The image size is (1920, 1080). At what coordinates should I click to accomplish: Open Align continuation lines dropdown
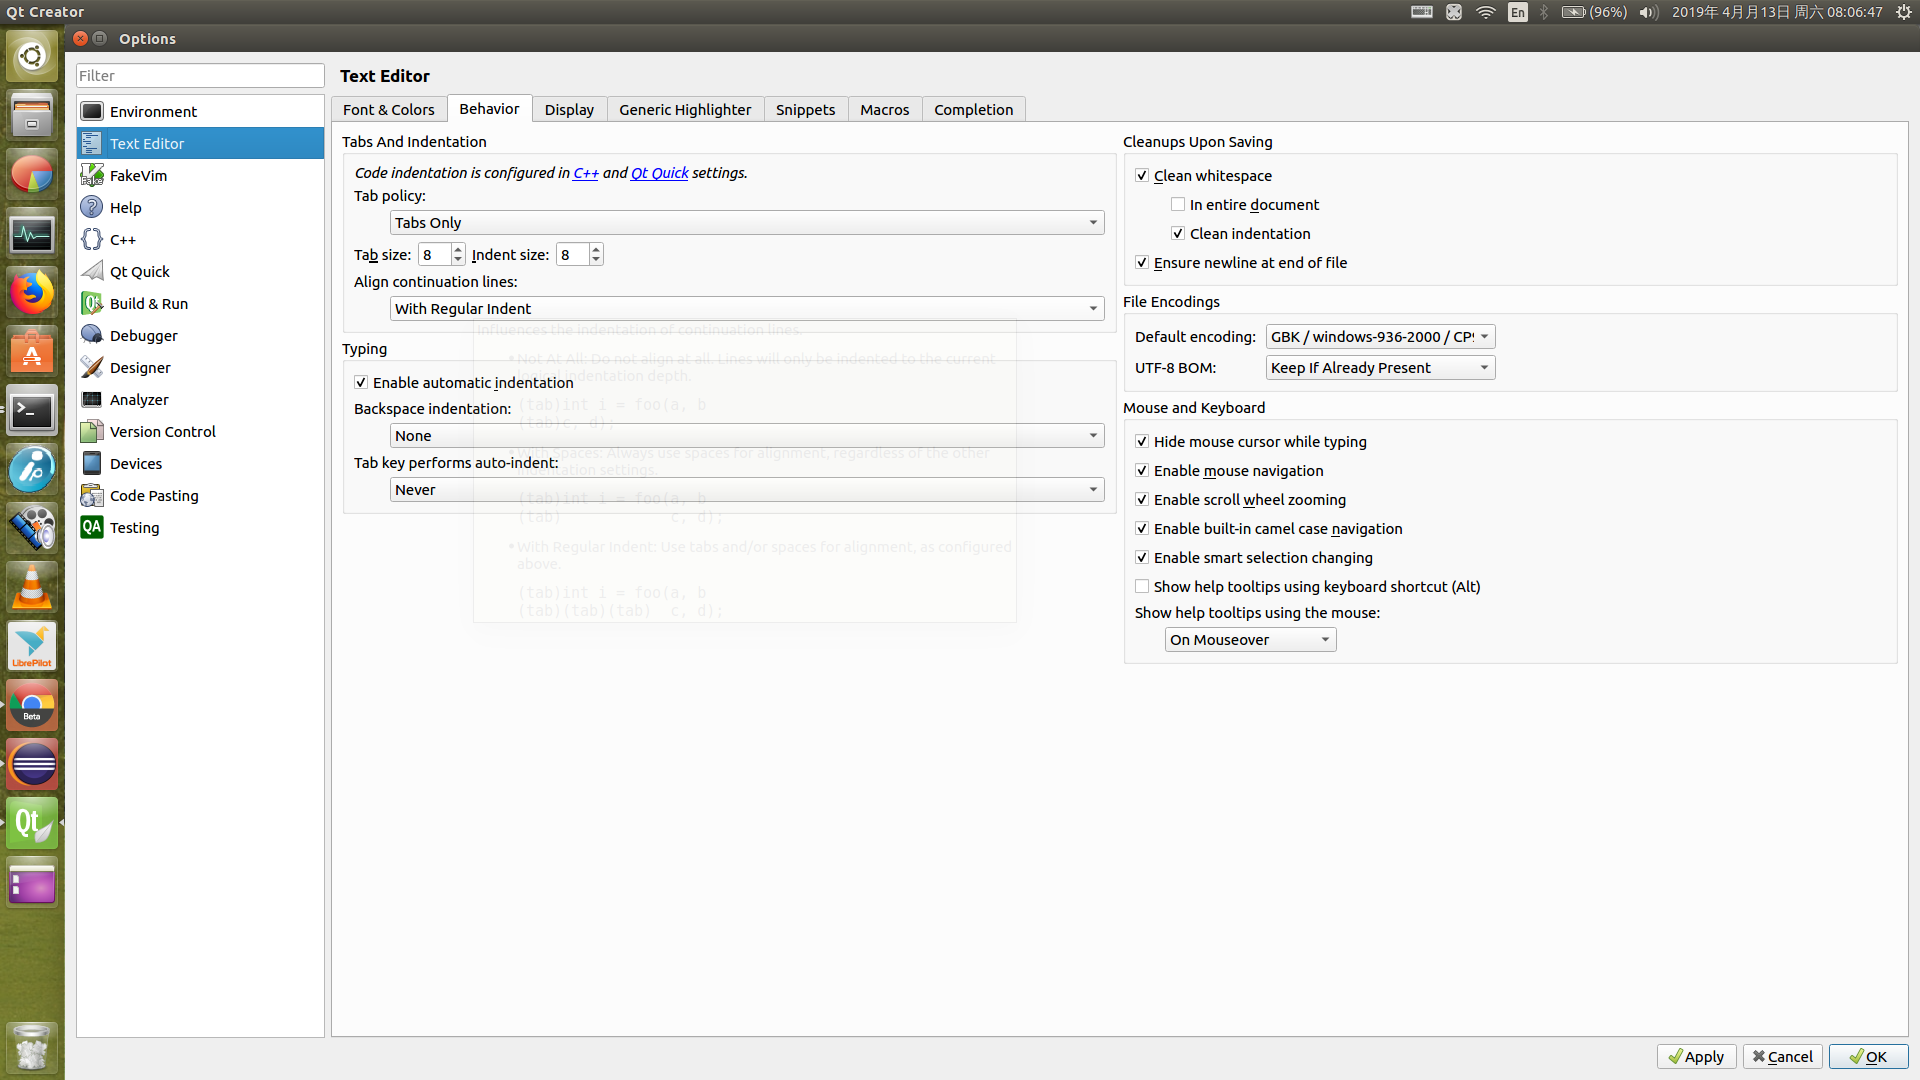pos(747,308)
